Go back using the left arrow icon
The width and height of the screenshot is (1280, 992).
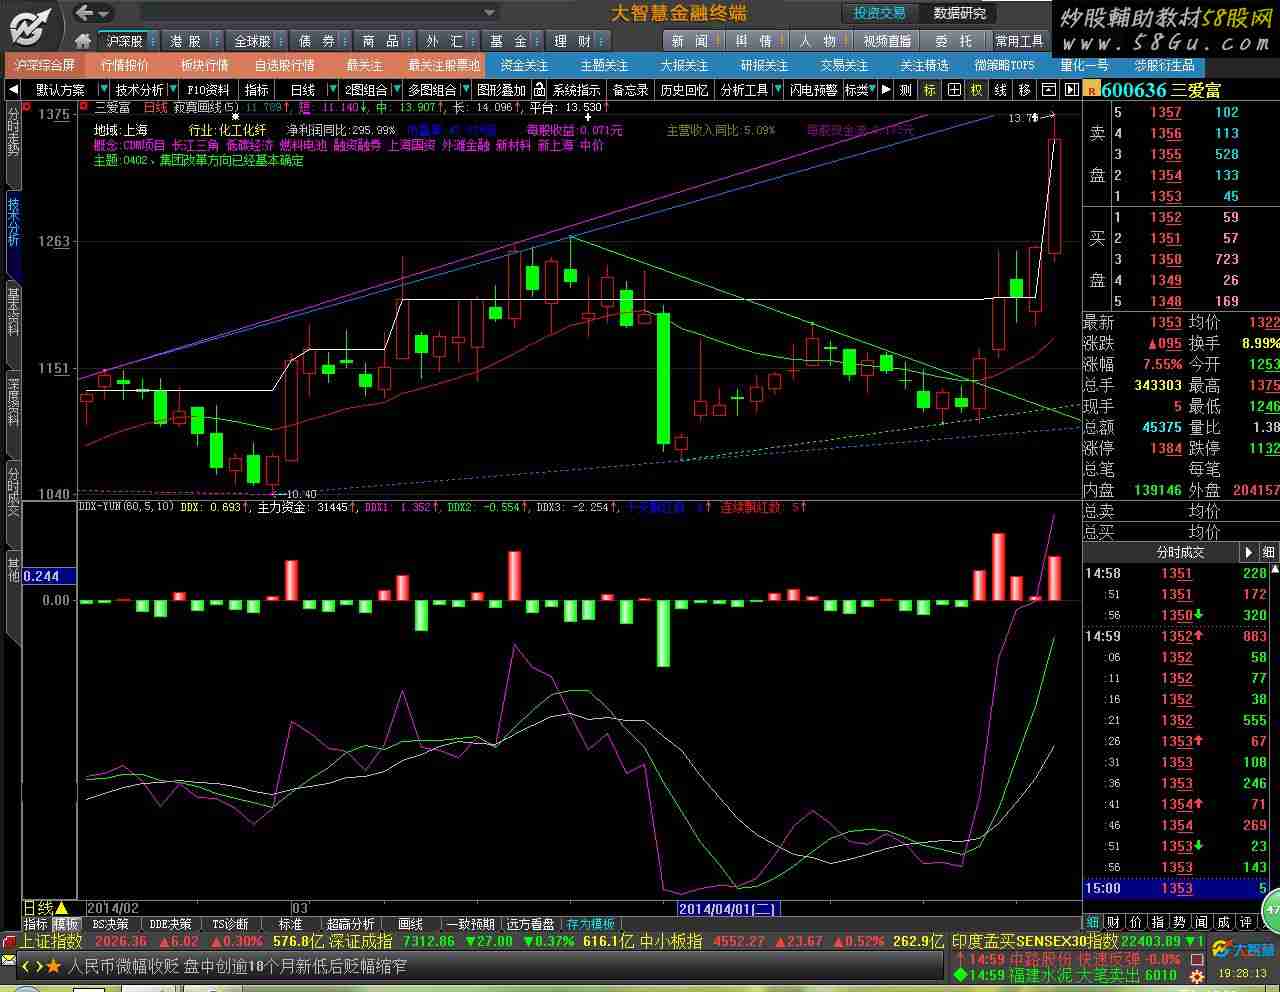pyautogui.click(x=86, y=13)
